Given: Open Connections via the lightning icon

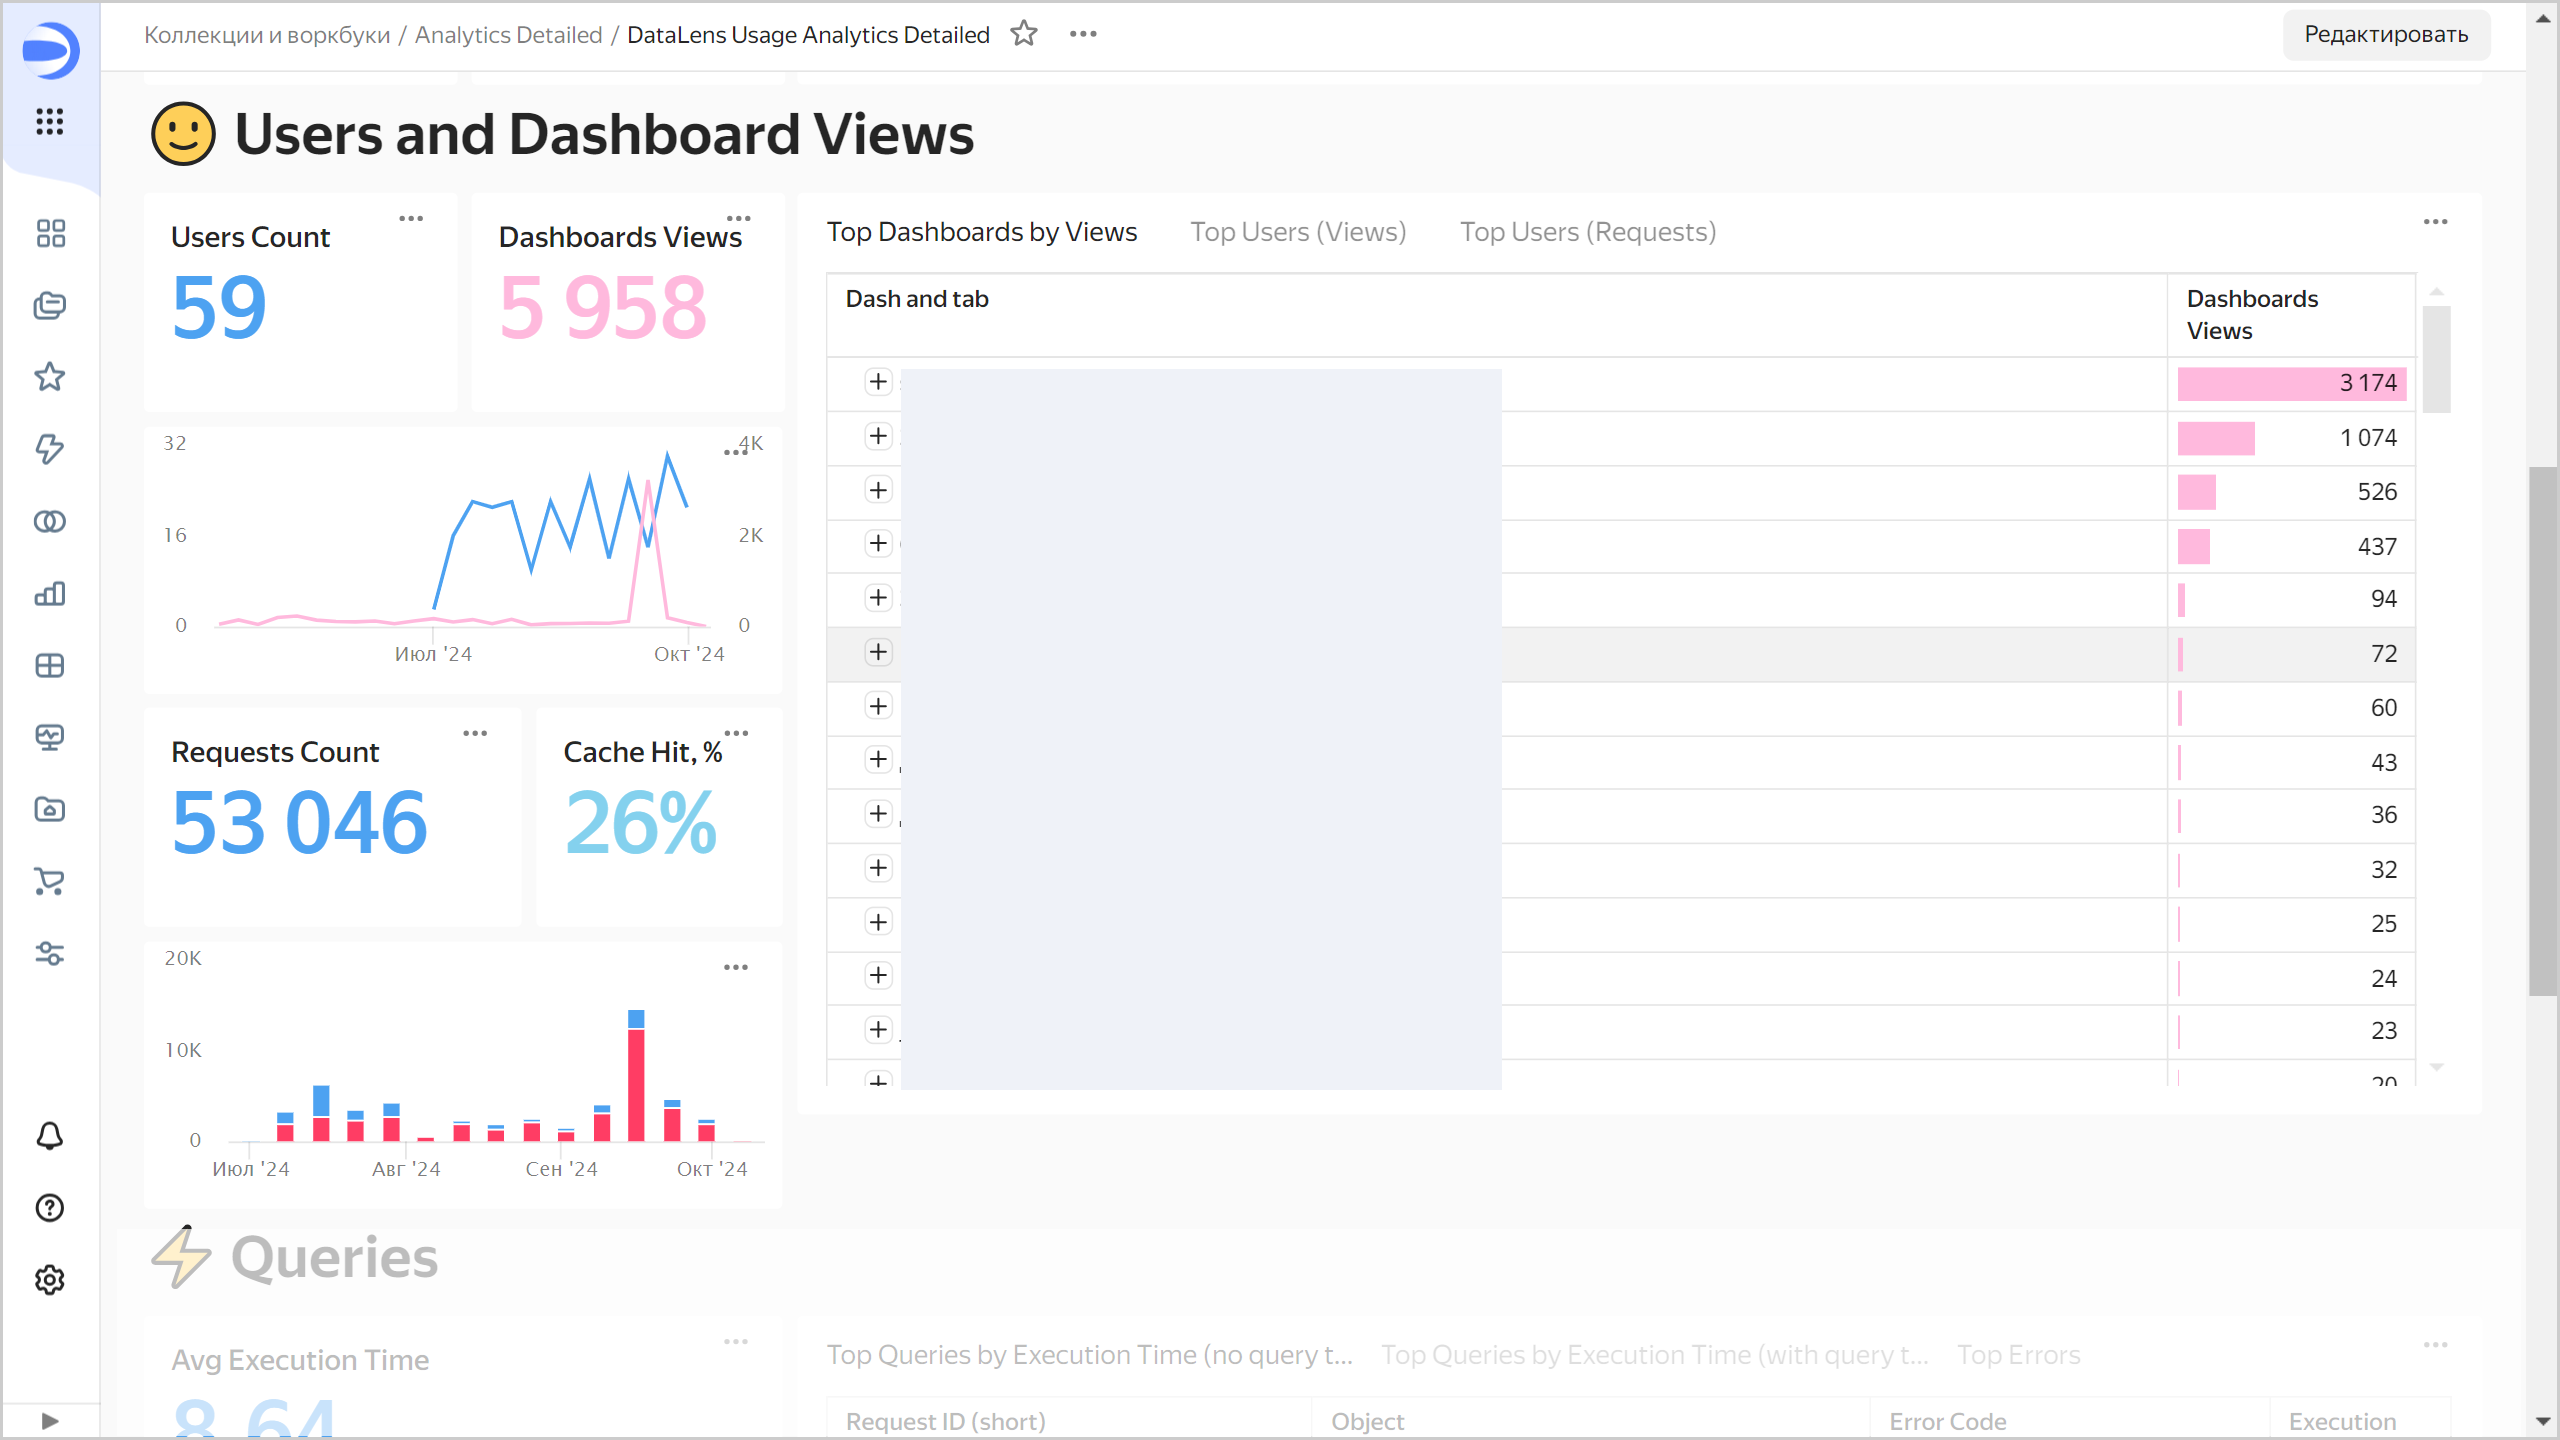Looking at the screenshot, I should [49, 450].
